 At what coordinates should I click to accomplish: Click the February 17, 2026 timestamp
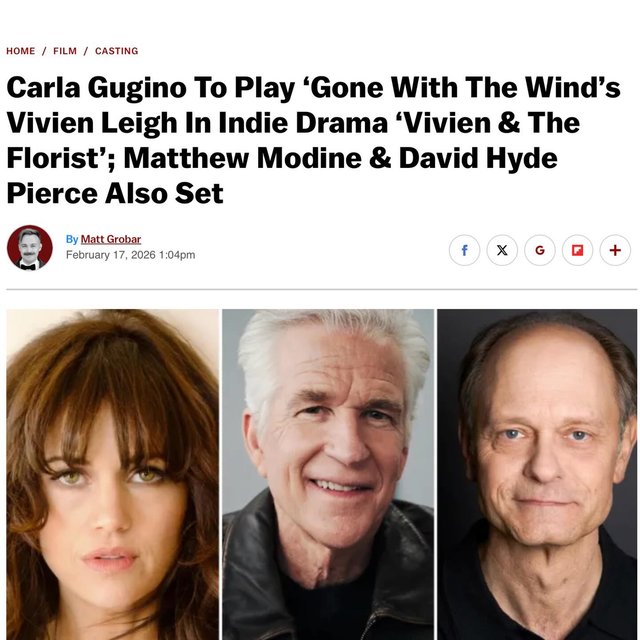point(131,255)
